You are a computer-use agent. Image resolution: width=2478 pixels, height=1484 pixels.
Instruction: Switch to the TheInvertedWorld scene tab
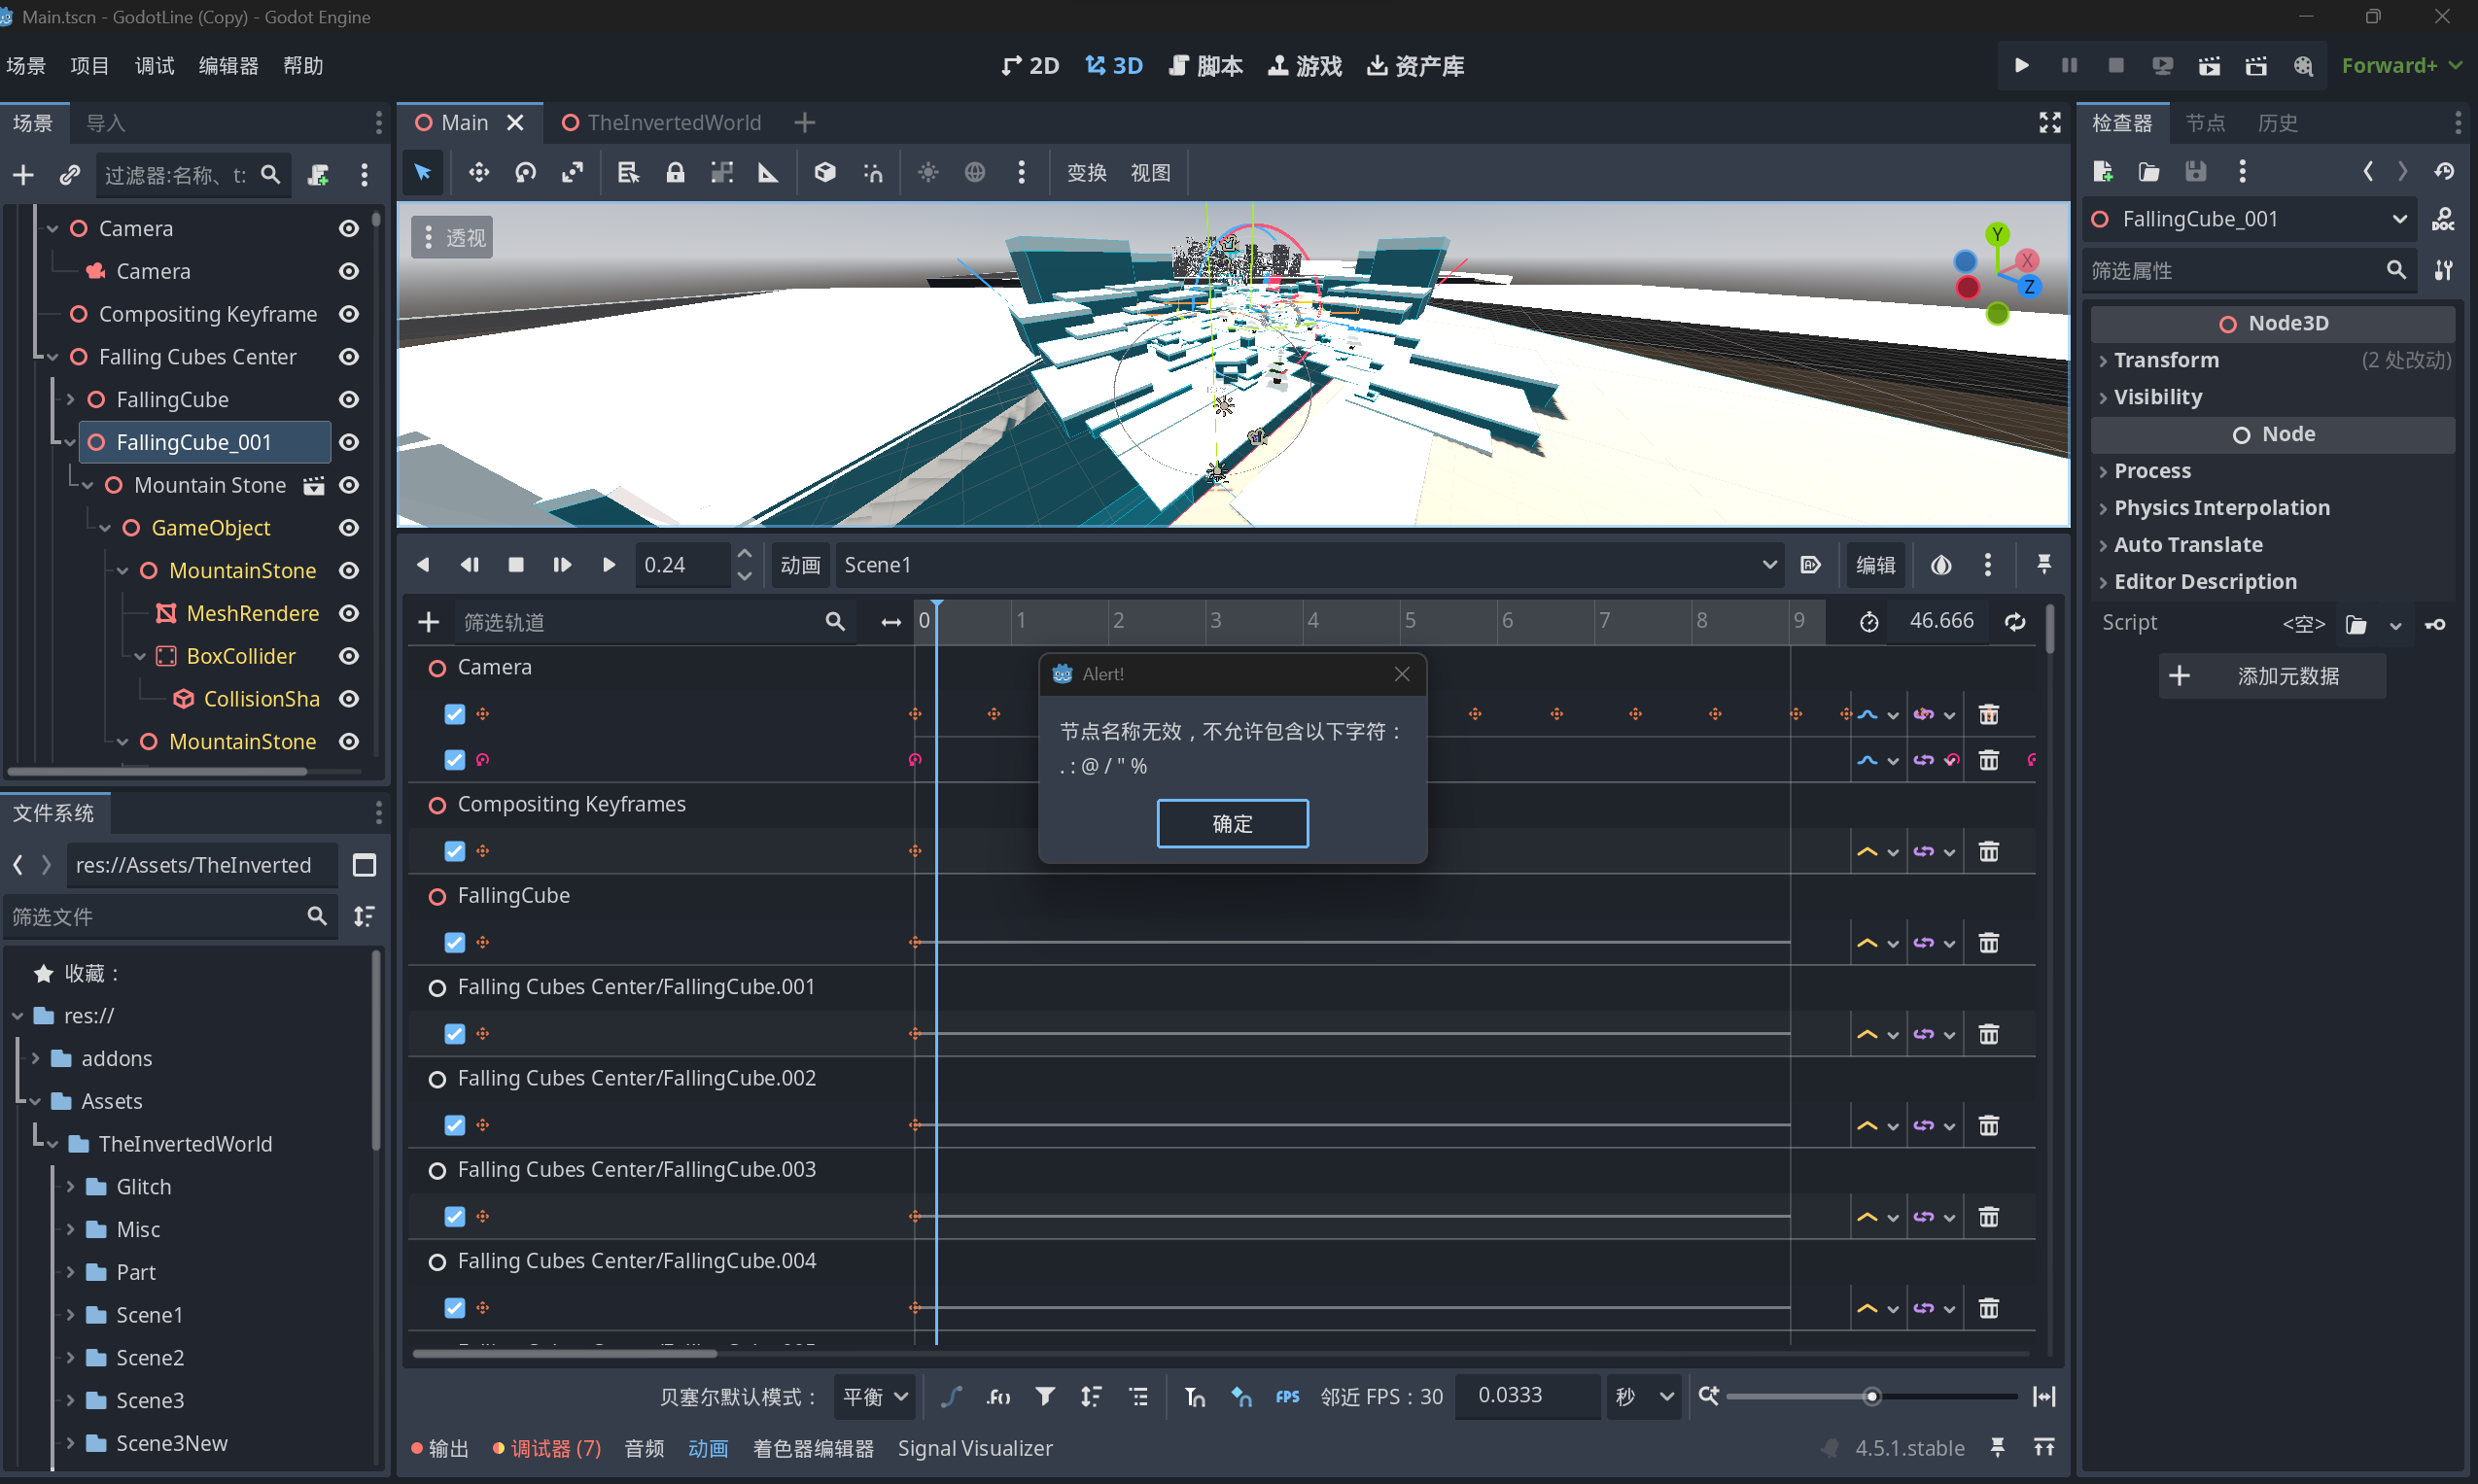click(673, 122)
